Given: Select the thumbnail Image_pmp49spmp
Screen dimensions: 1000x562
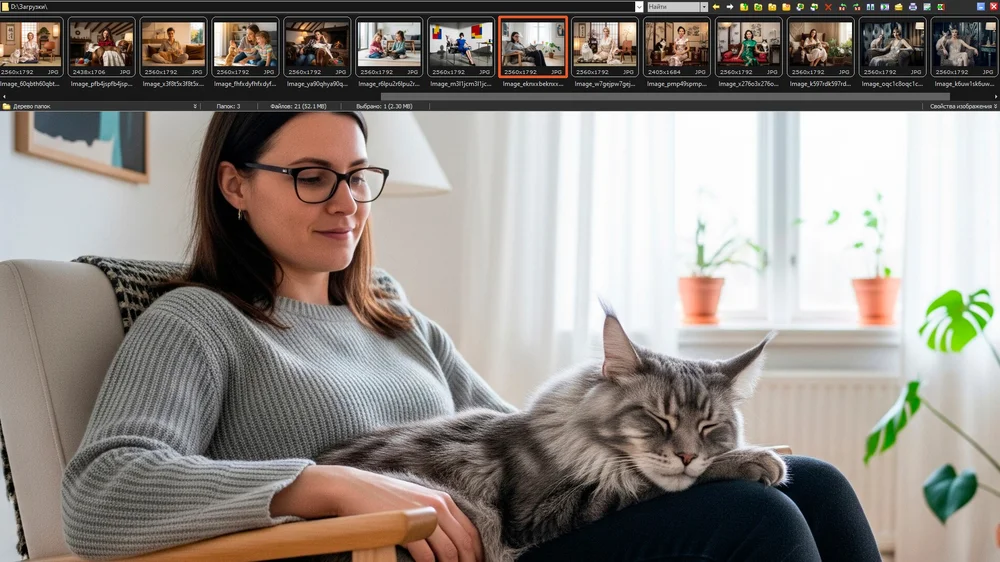Looking at the screenshot, I should pyautogui.click(x=677, y=47).
